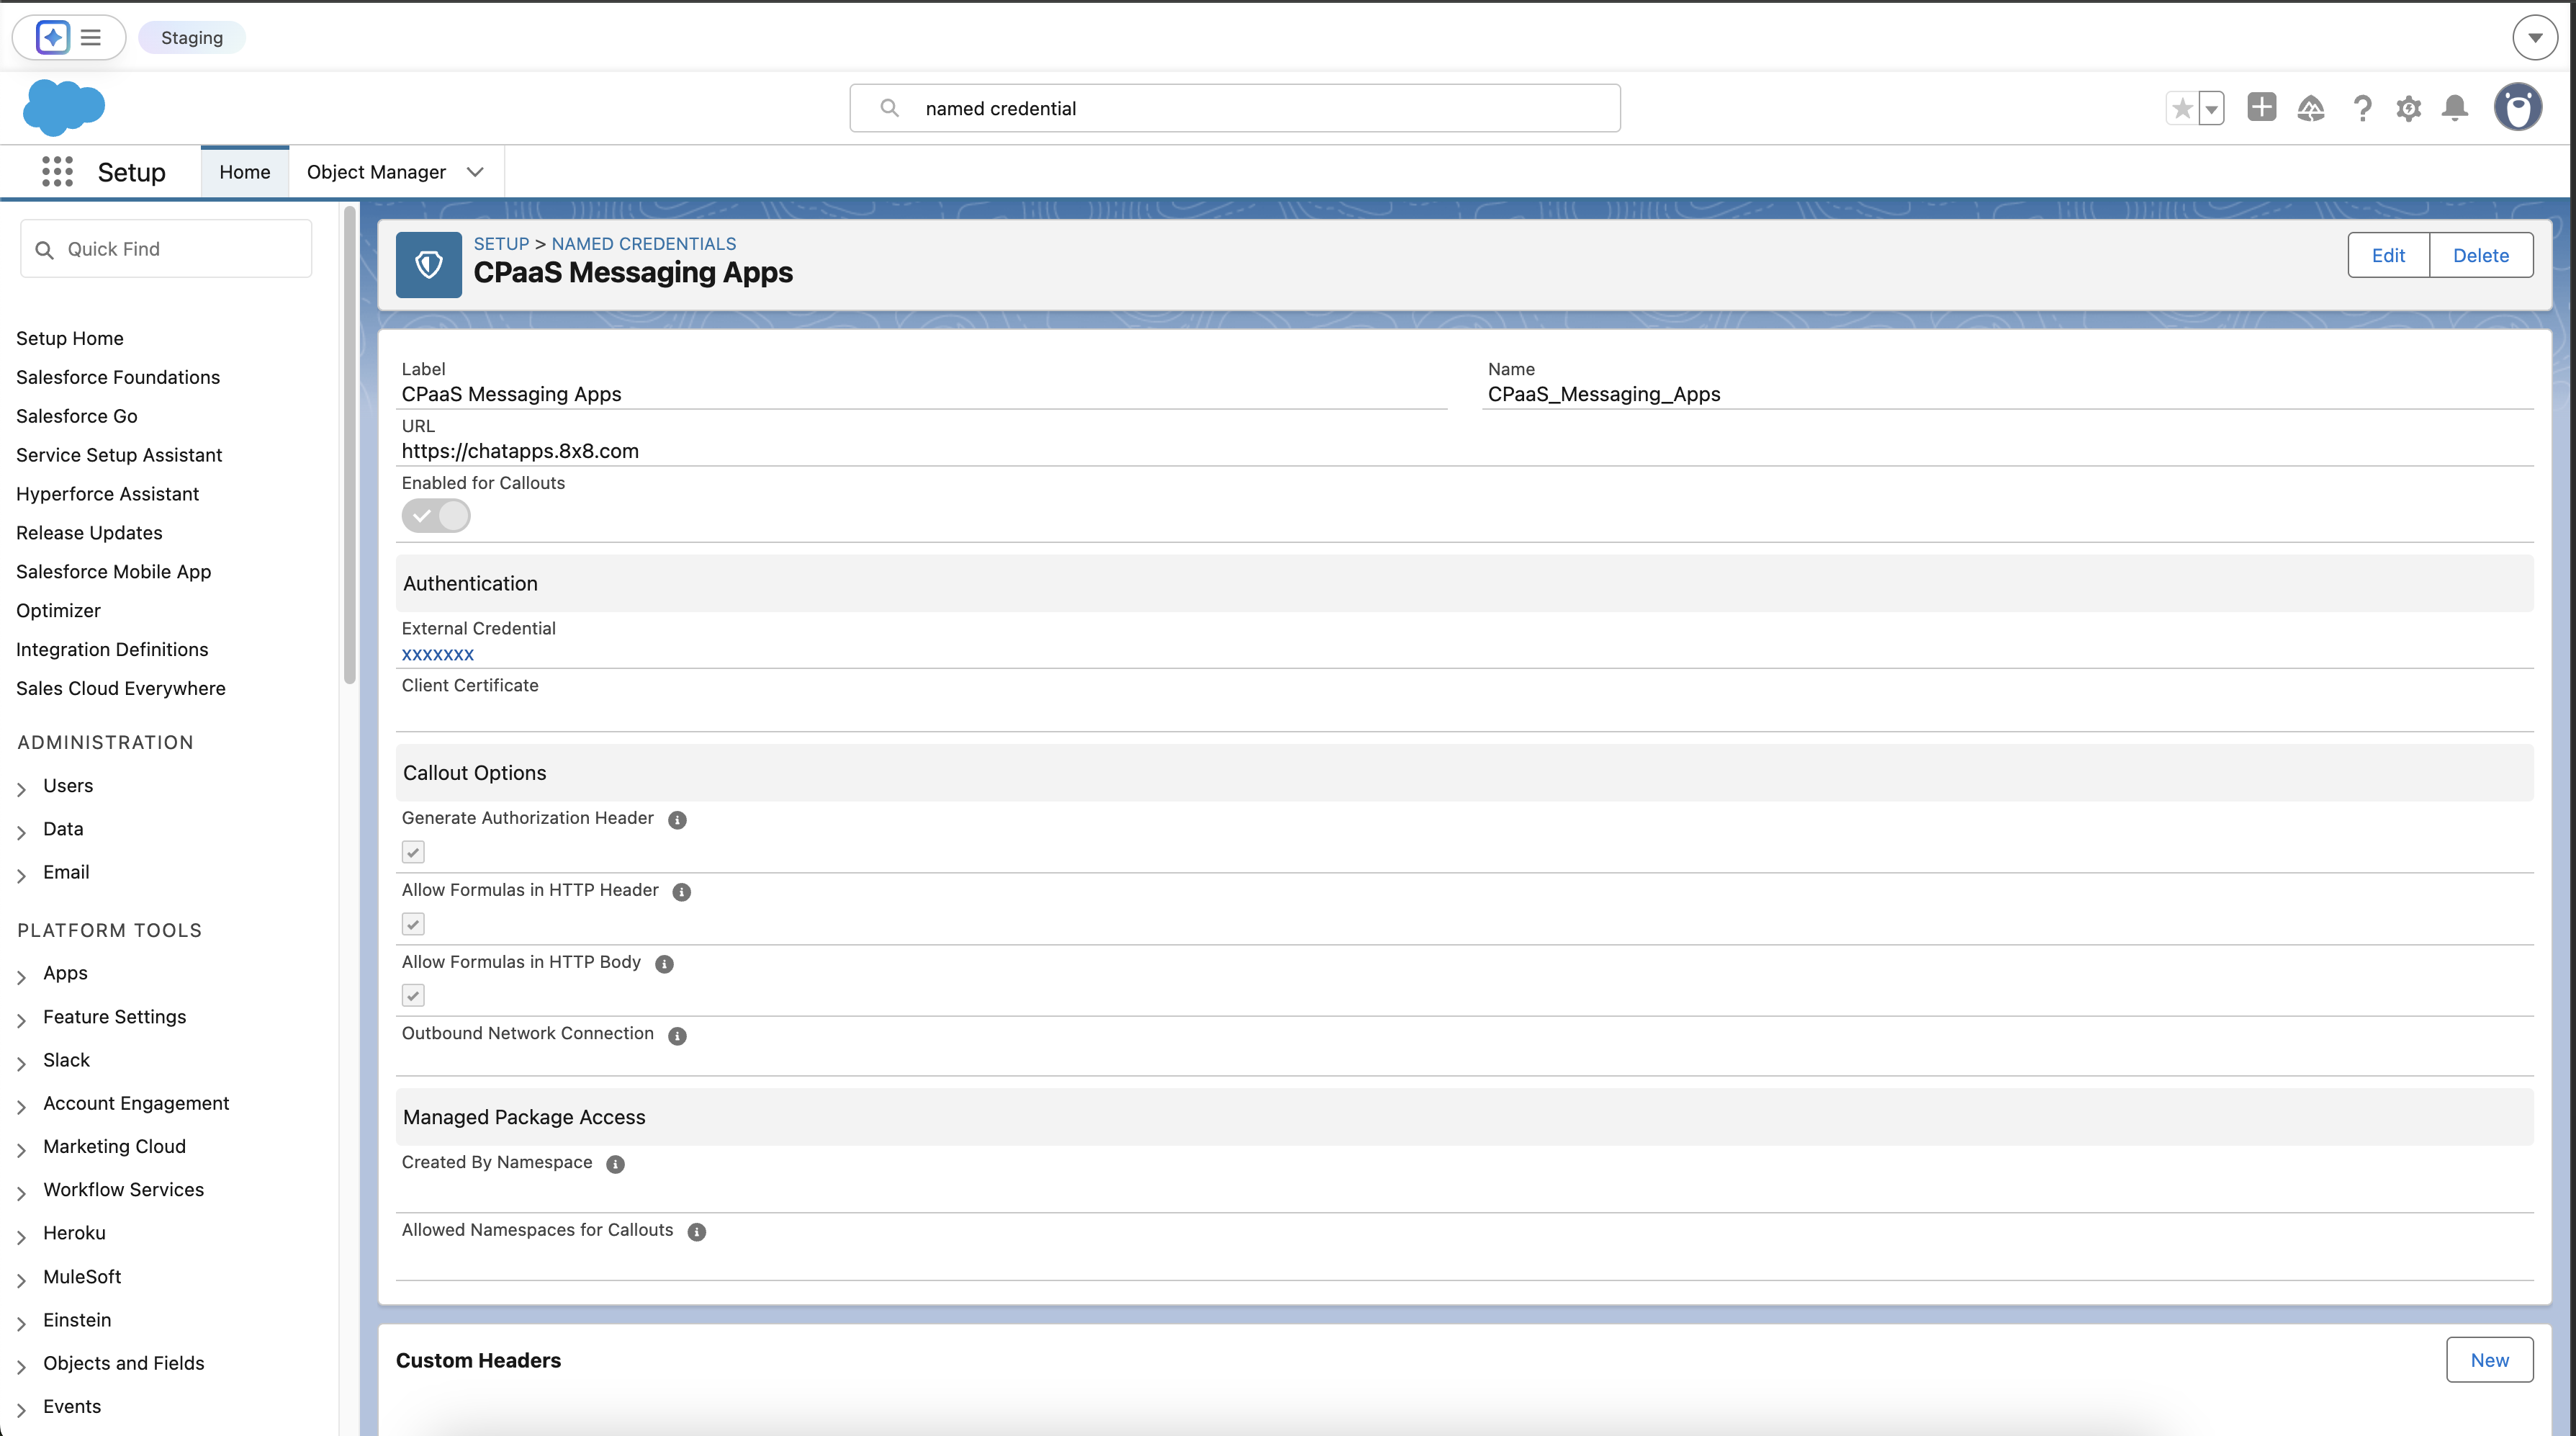This screenshot has width=2576, height=1436.
Task: Open the NAMED CREDENTIALS breadcrumb link
Action: tap(643, 243)
